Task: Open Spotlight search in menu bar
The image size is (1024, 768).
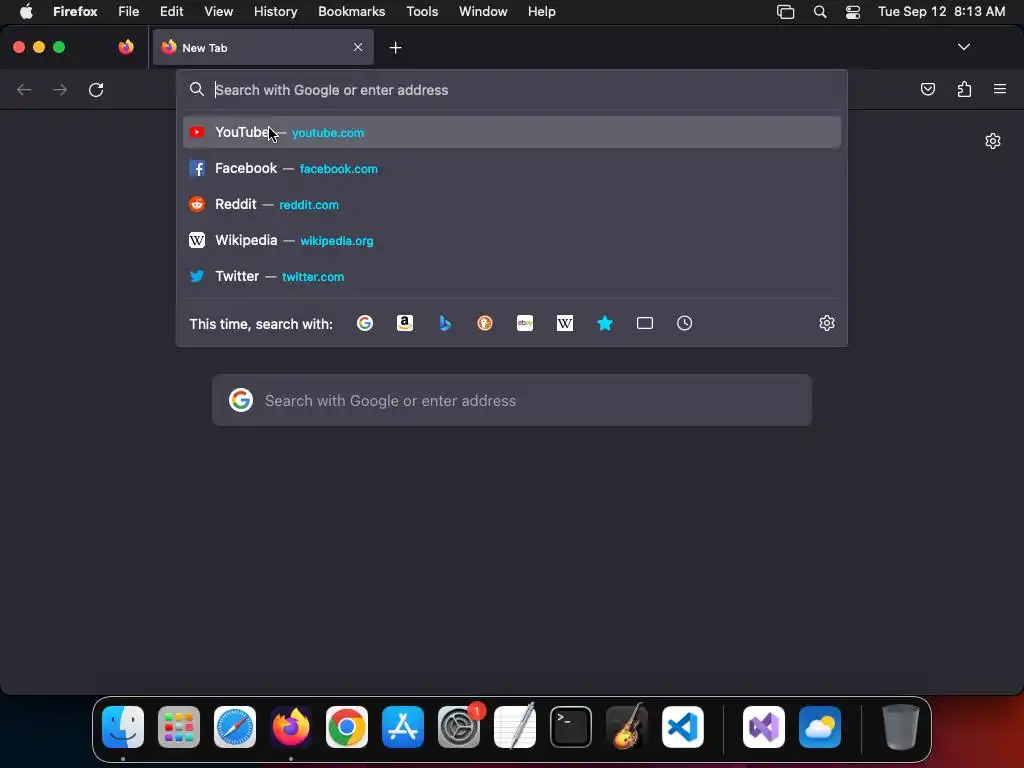Action: 820,11
